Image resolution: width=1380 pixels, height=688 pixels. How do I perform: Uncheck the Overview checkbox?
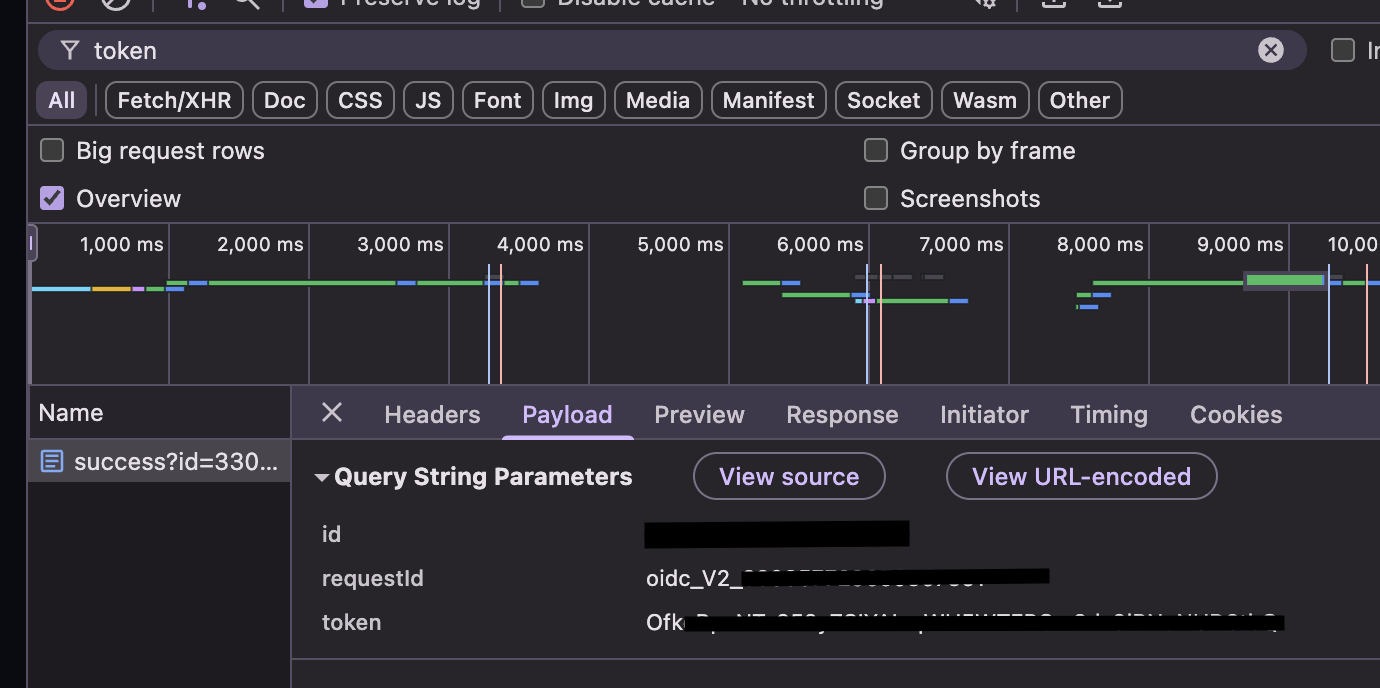[52, 198]
